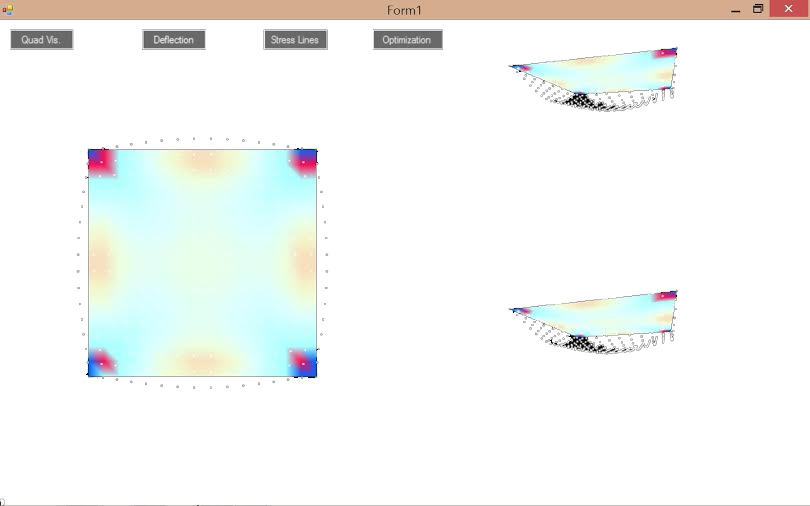Click the Form1 title text
This screenshot has width=810, height=506.
click(404, 9)
